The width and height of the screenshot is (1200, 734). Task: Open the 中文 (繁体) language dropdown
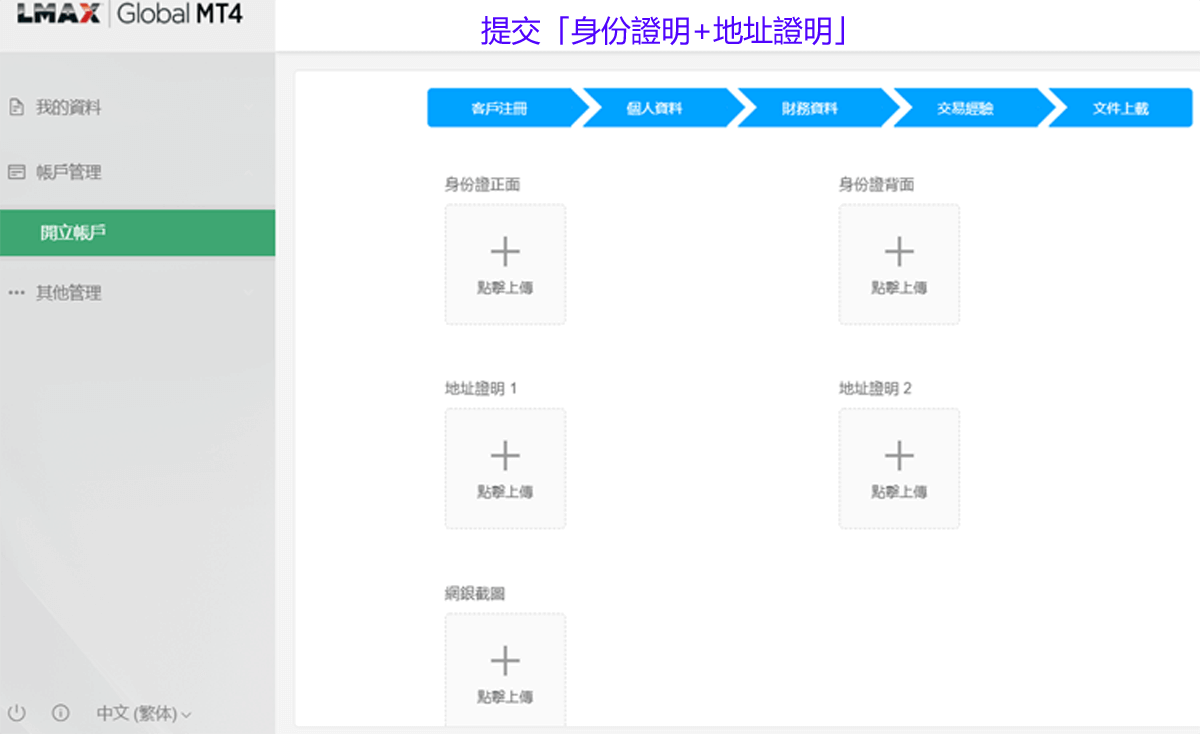click(x=143, y=713)
